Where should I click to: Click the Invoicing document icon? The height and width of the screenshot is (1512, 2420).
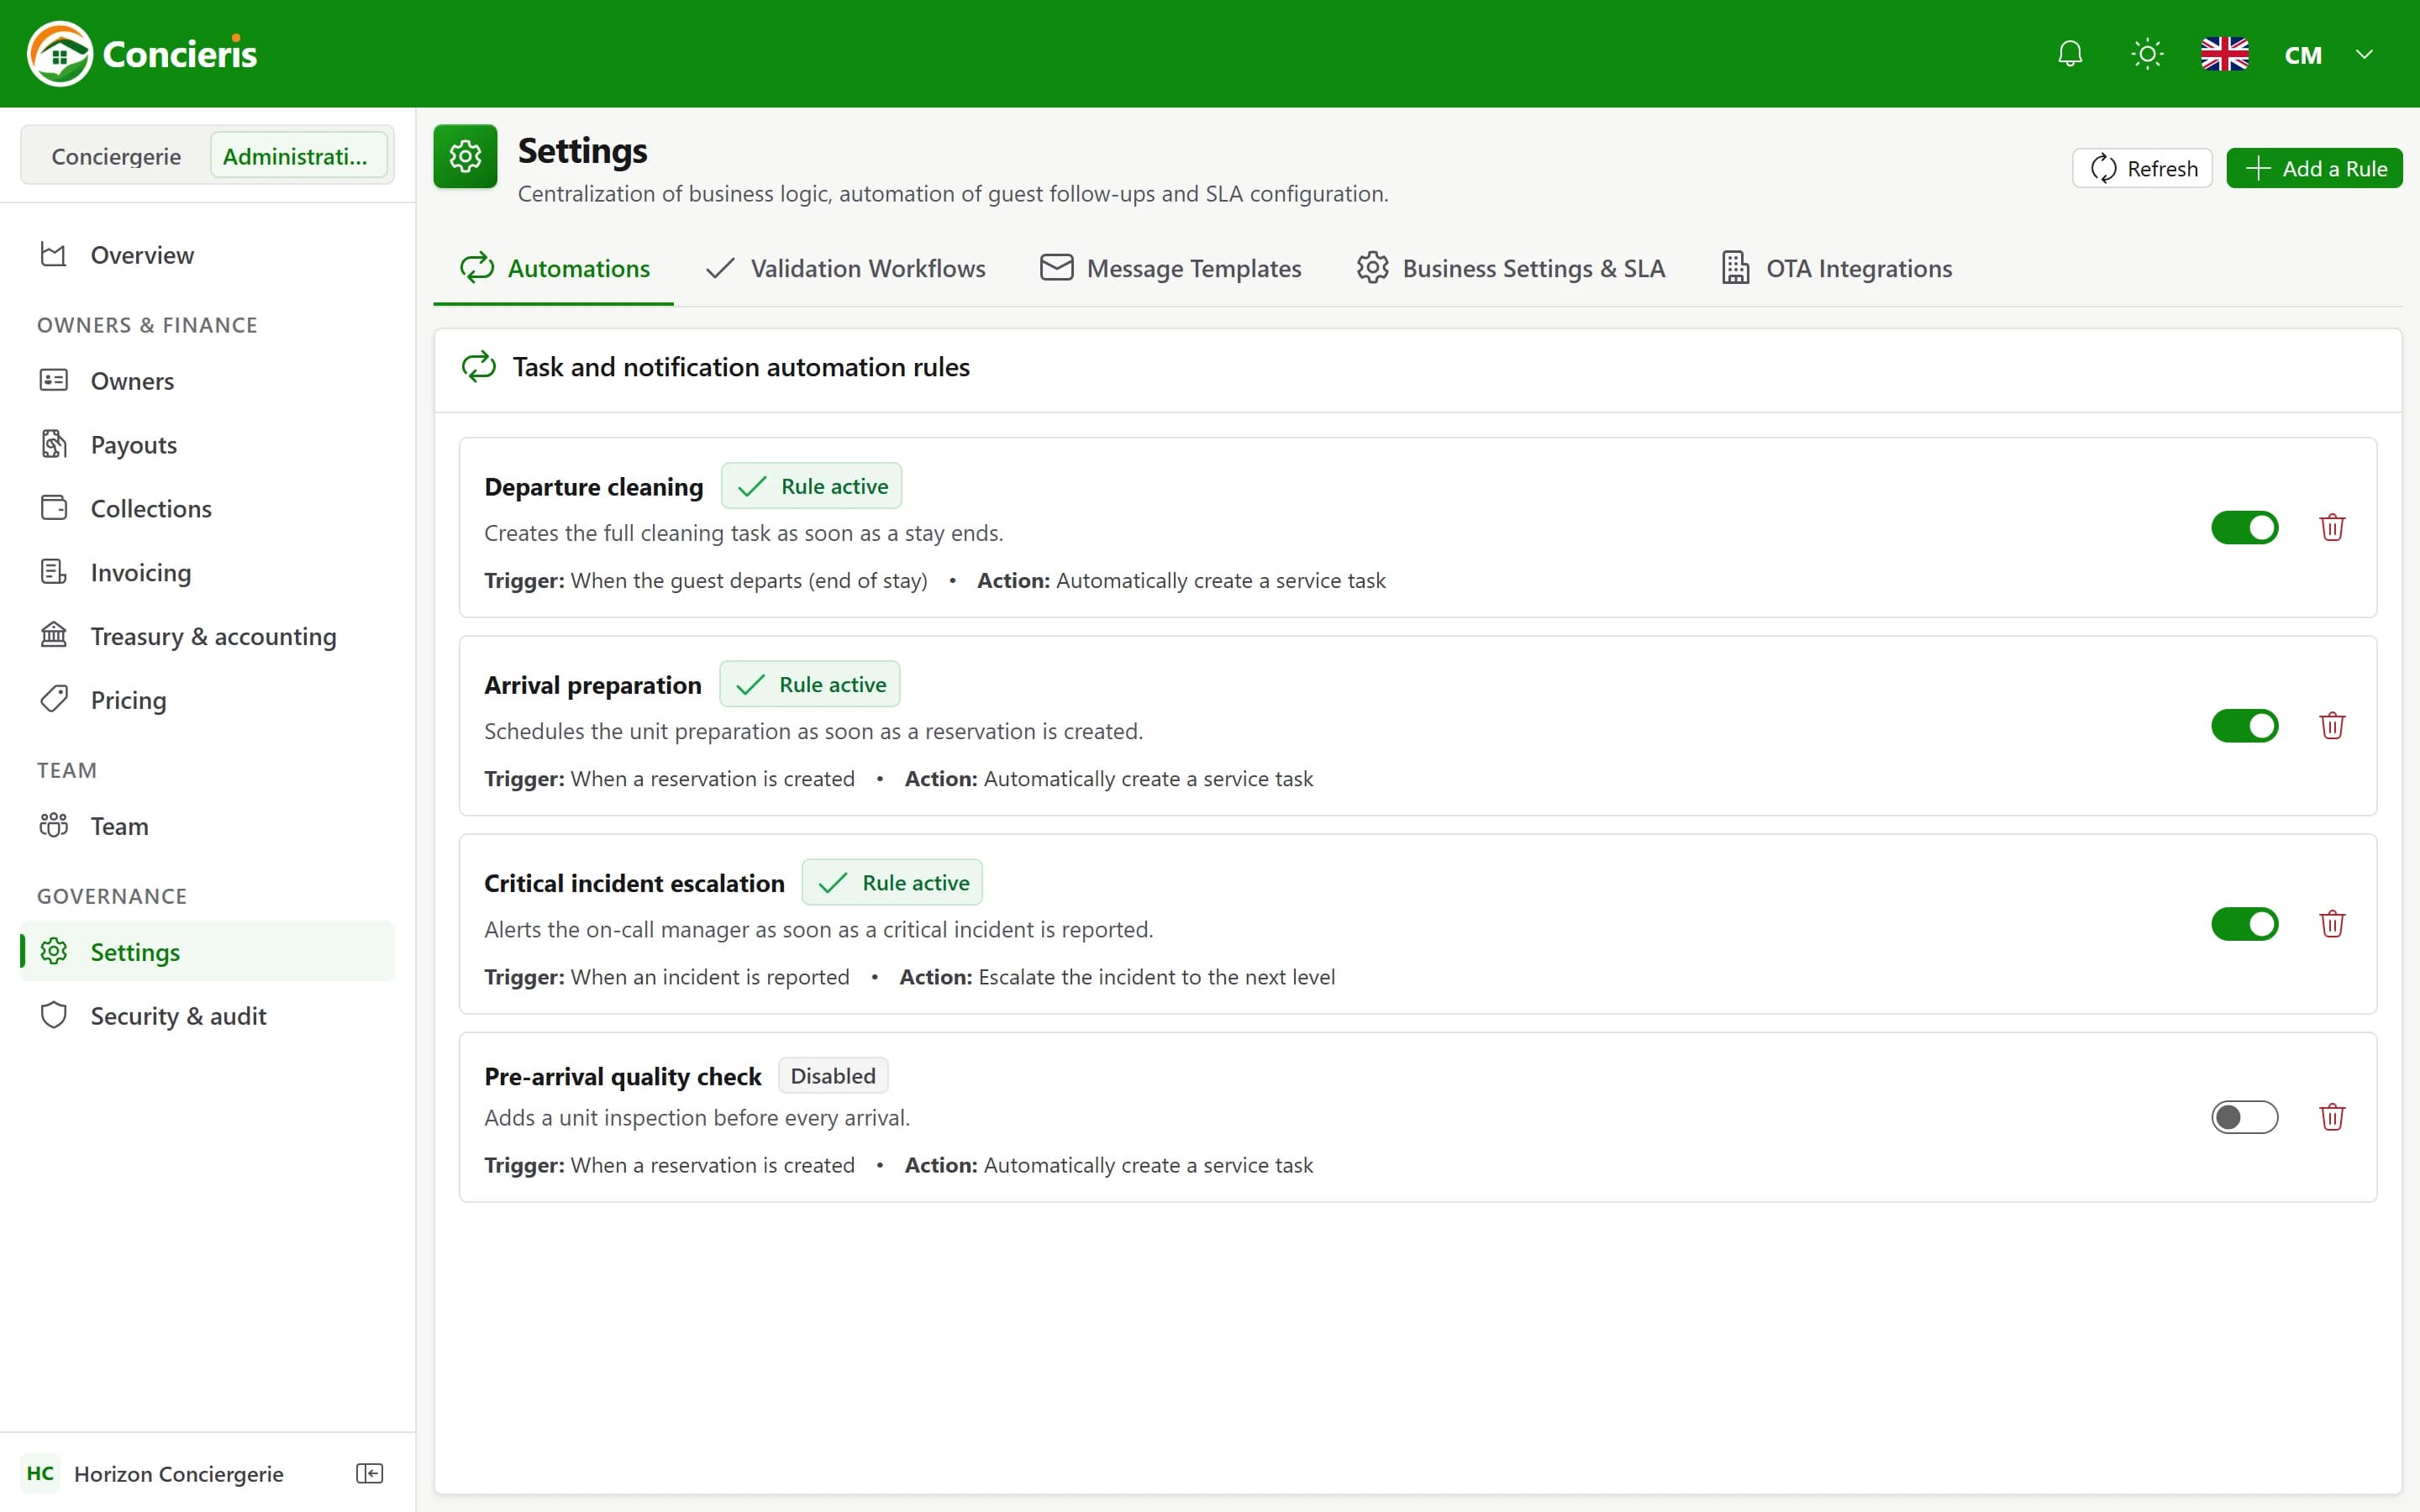click(53, 572)
